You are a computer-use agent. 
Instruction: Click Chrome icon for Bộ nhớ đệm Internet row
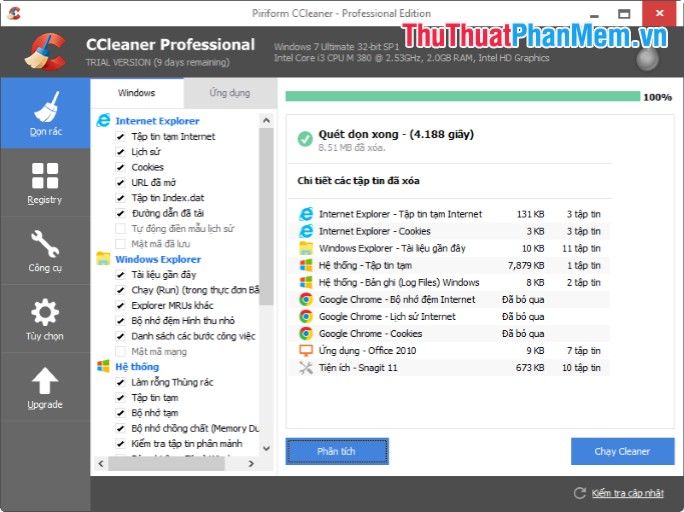click(x=306, y=299)
